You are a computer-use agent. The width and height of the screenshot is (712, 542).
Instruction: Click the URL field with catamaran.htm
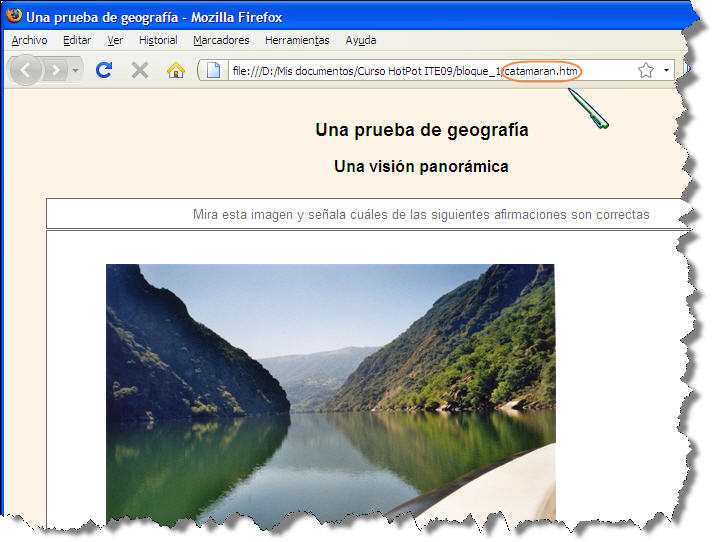431,71
